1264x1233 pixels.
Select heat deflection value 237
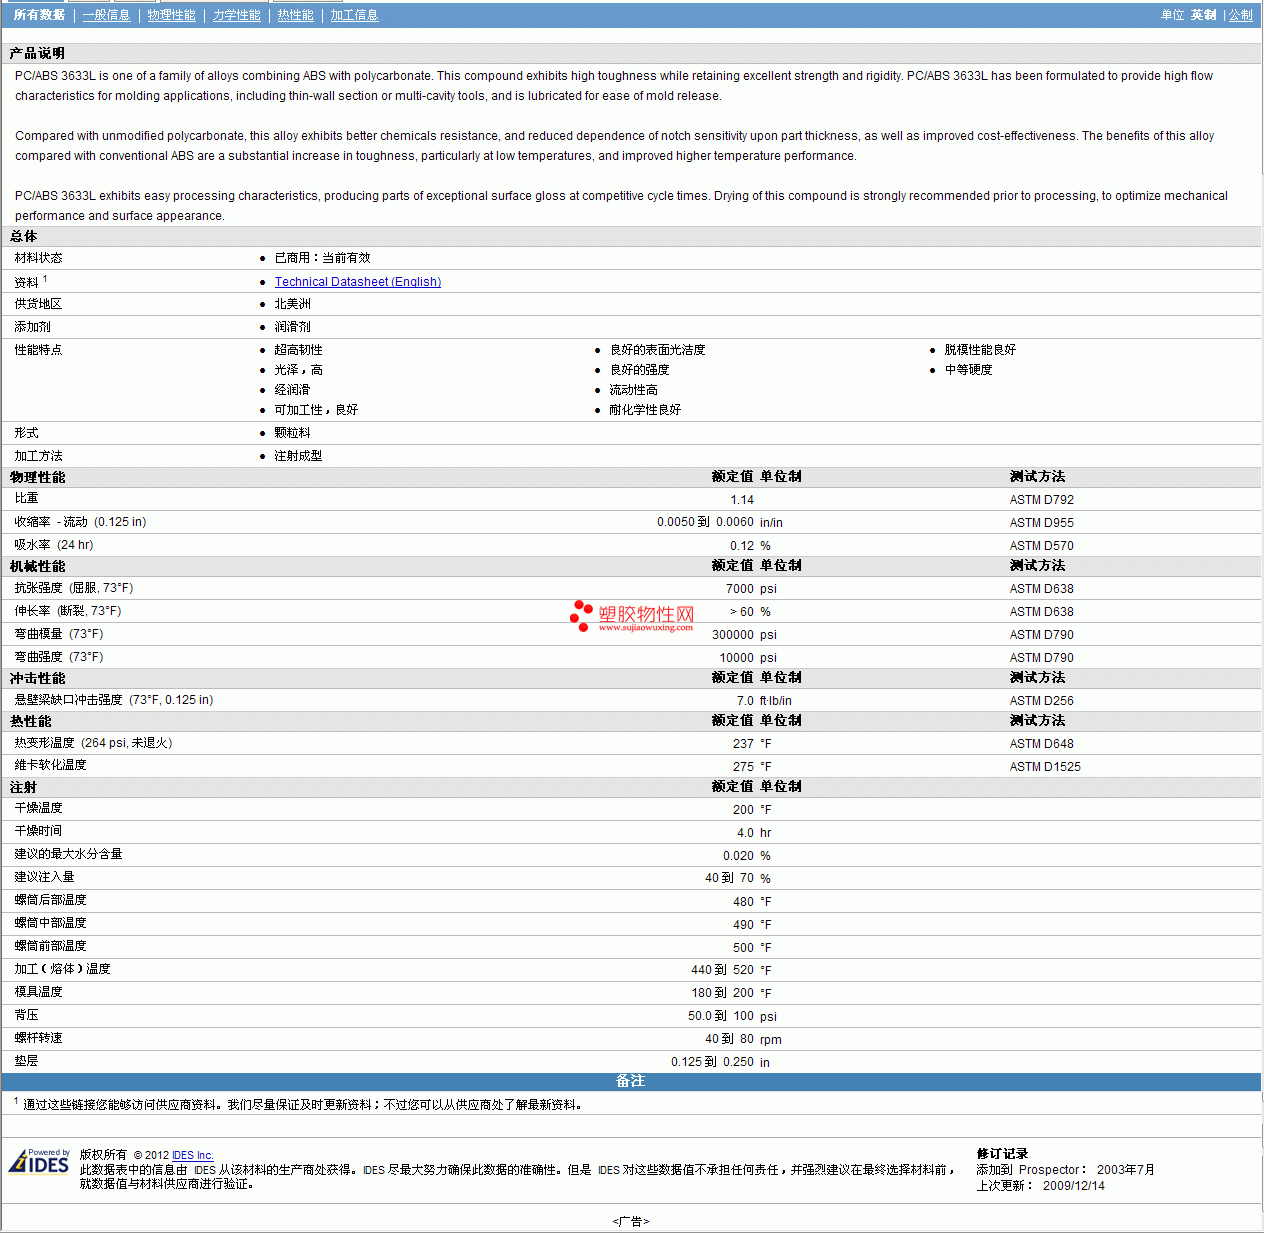pyautogui.click(x=743, y=744)
